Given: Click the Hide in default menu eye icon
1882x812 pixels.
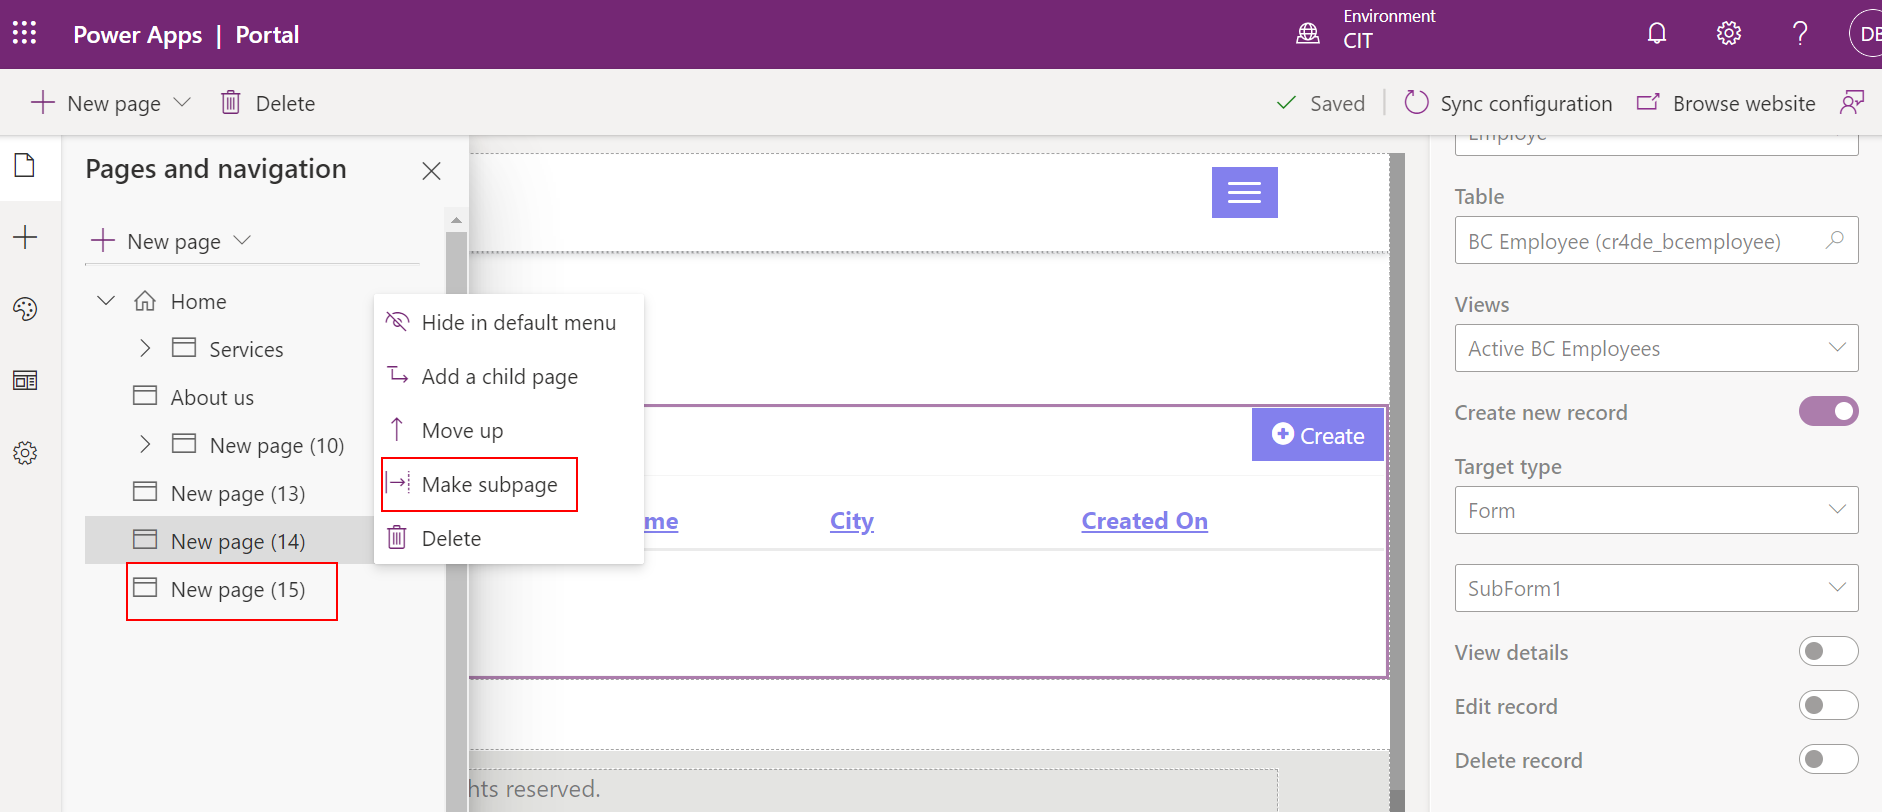Looking at the screenshot, I should coord(398,321).
